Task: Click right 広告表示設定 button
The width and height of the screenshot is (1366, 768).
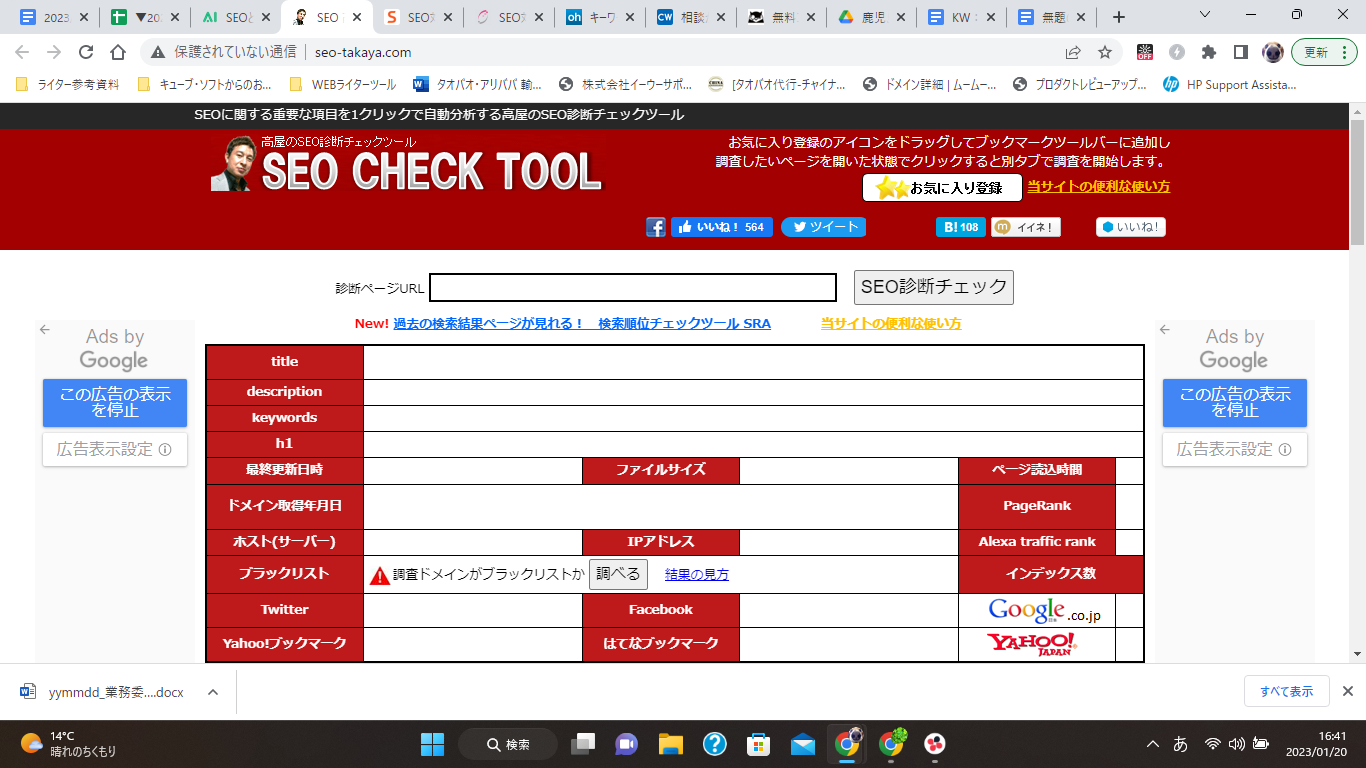Action: pyautogui.click(x=1235, y=449)
